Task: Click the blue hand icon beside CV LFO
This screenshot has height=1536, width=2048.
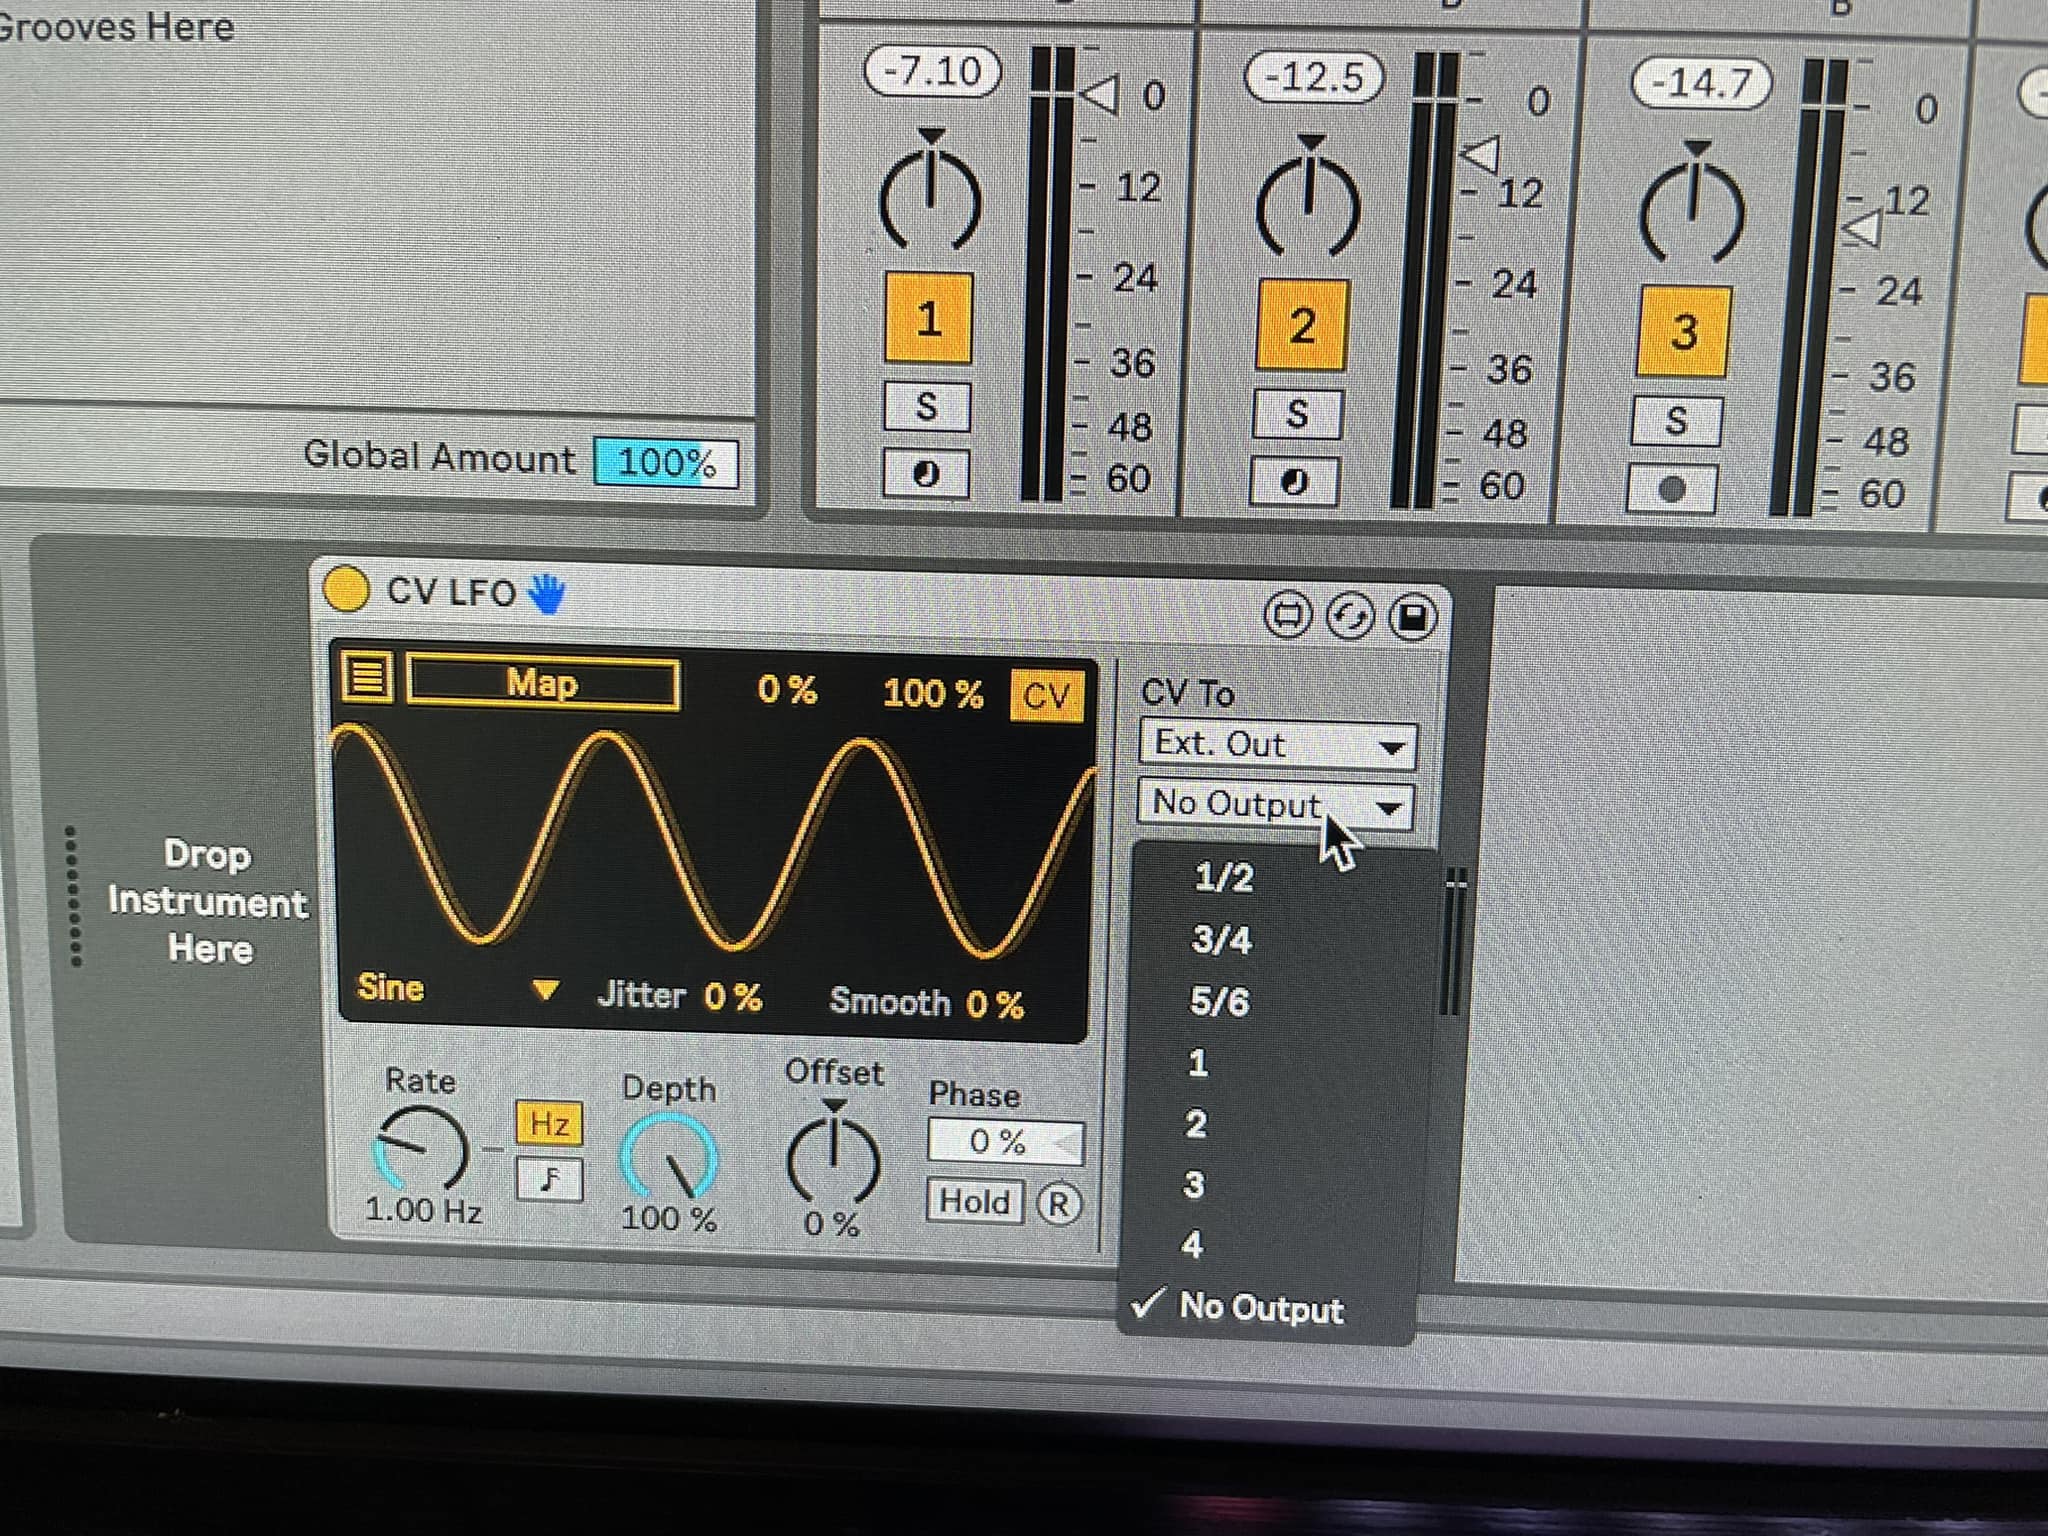Action: 546,593
